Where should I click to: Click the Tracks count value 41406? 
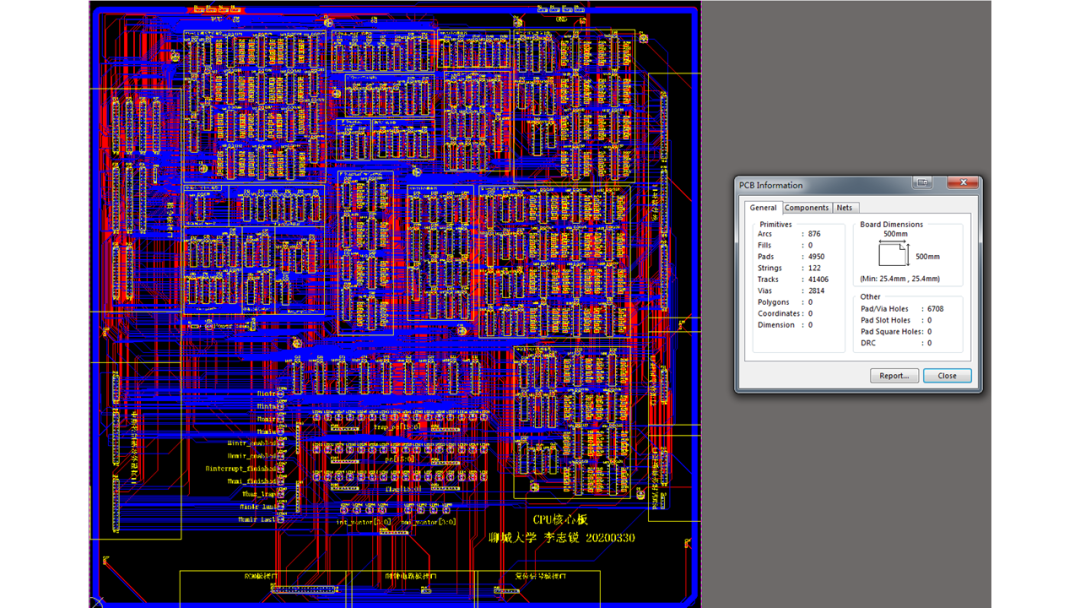[x=818, y=279]
